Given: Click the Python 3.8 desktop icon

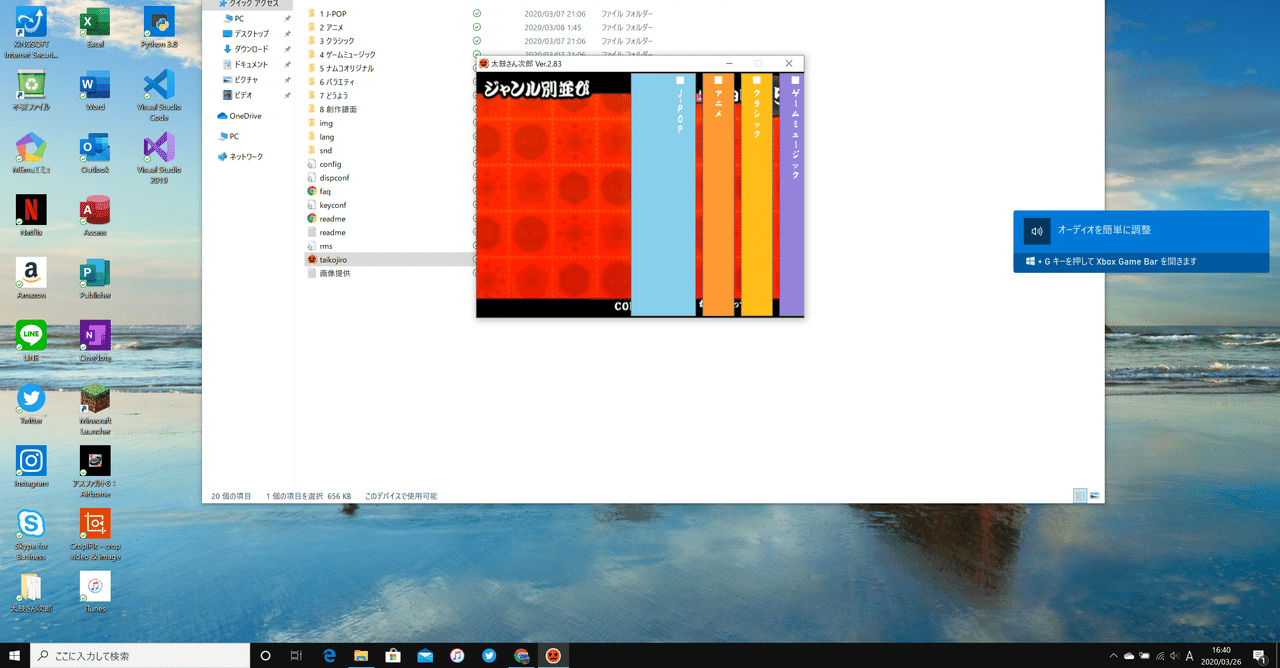Looking at the screenshot, I should point(159,28).
